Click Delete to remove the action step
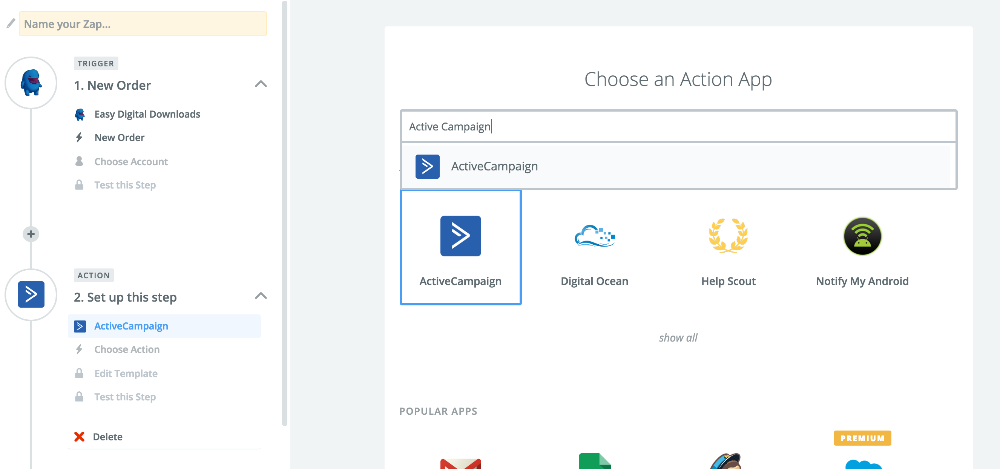 pos(108,437)
